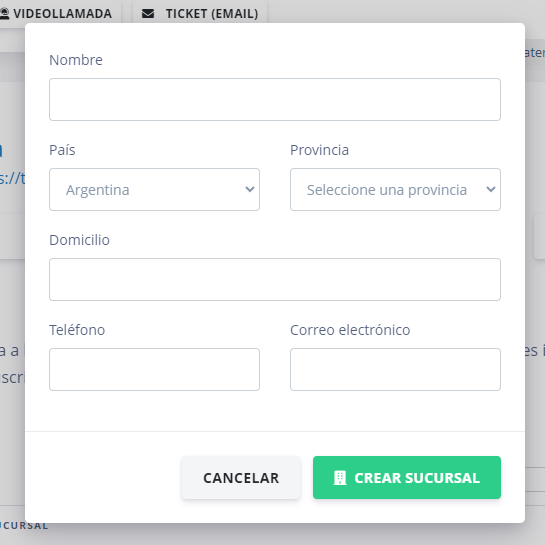Open the Videollamada tab
545x545 pixels.
coord(58,12)
